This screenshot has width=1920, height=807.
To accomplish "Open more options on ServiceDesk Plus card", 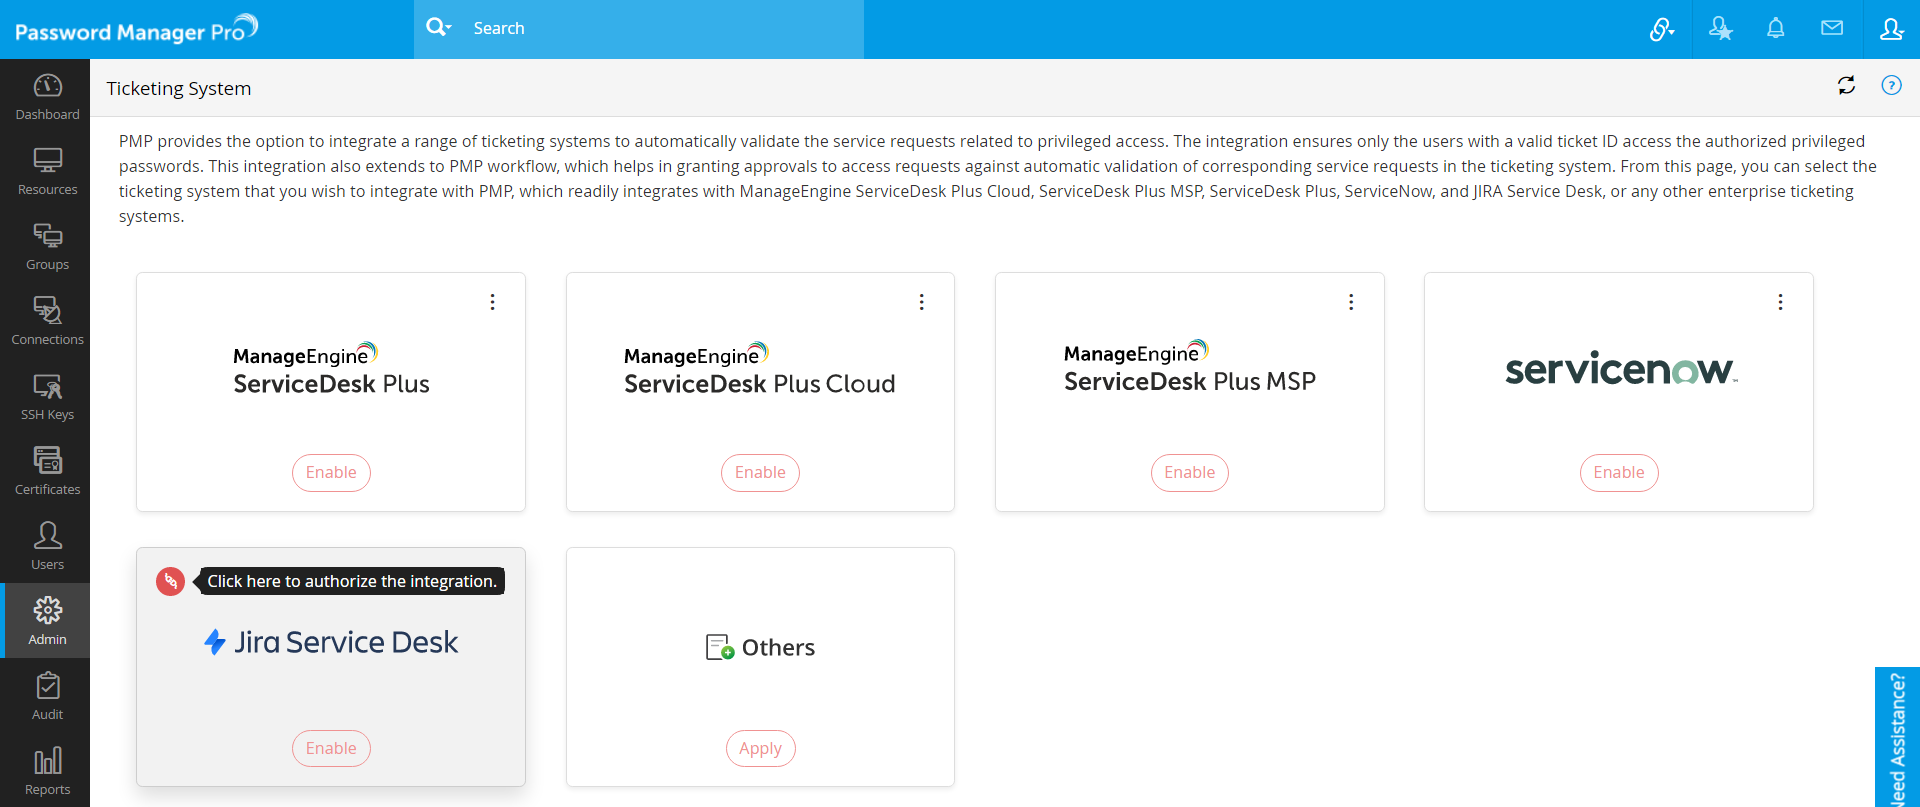I will tap(493, 302).
